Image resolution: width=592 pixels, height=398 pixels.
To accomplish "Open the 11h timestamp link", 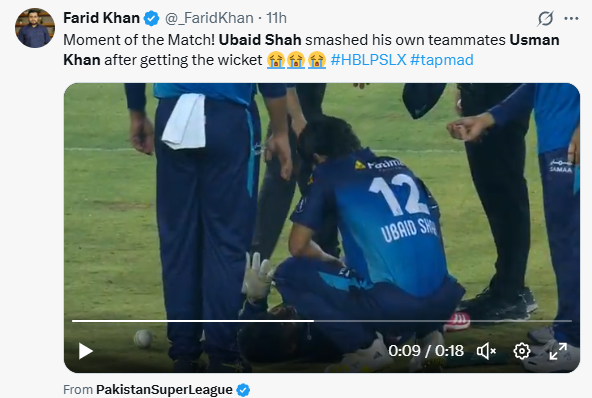I will coord(276,18).
